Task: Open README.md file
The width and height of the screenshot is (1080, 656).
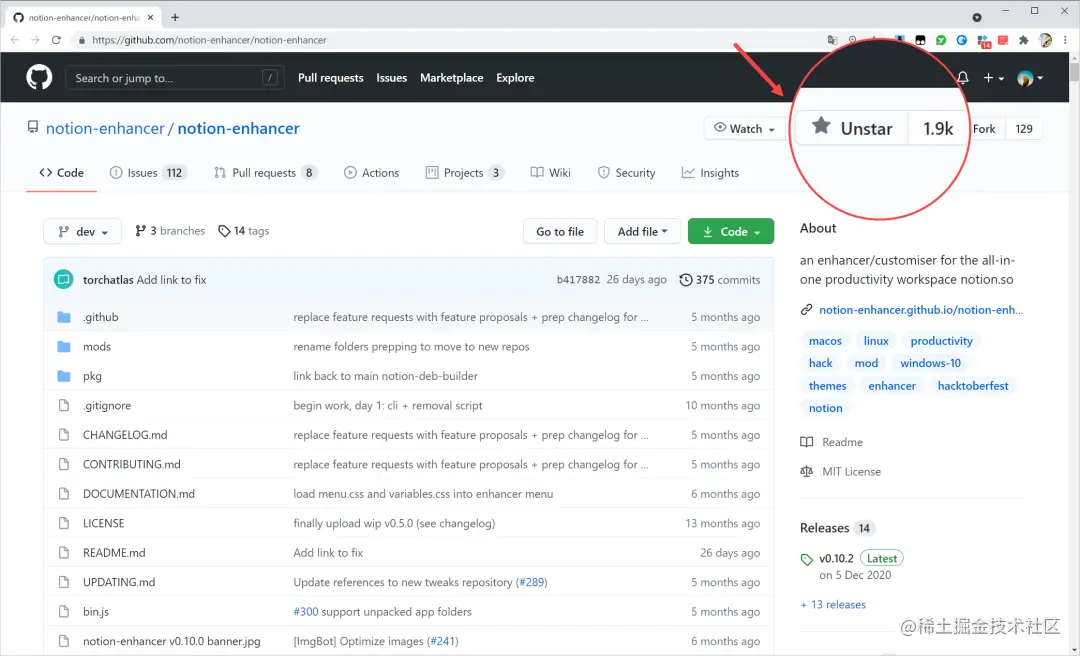Action: point(114,553)
